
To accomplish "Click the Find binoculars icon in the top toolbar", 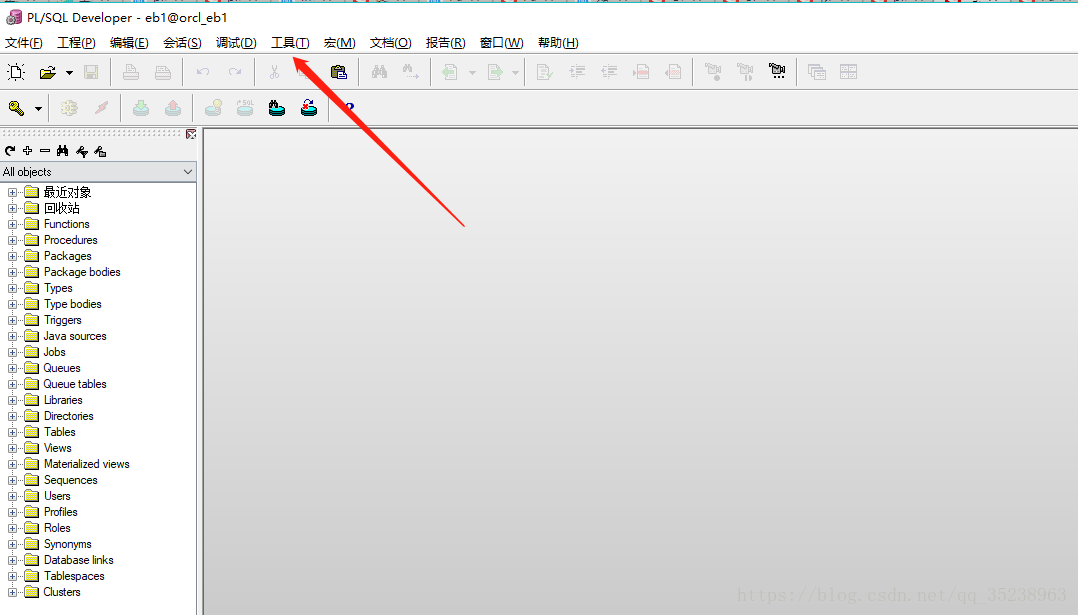I will [x=380, y=72].
